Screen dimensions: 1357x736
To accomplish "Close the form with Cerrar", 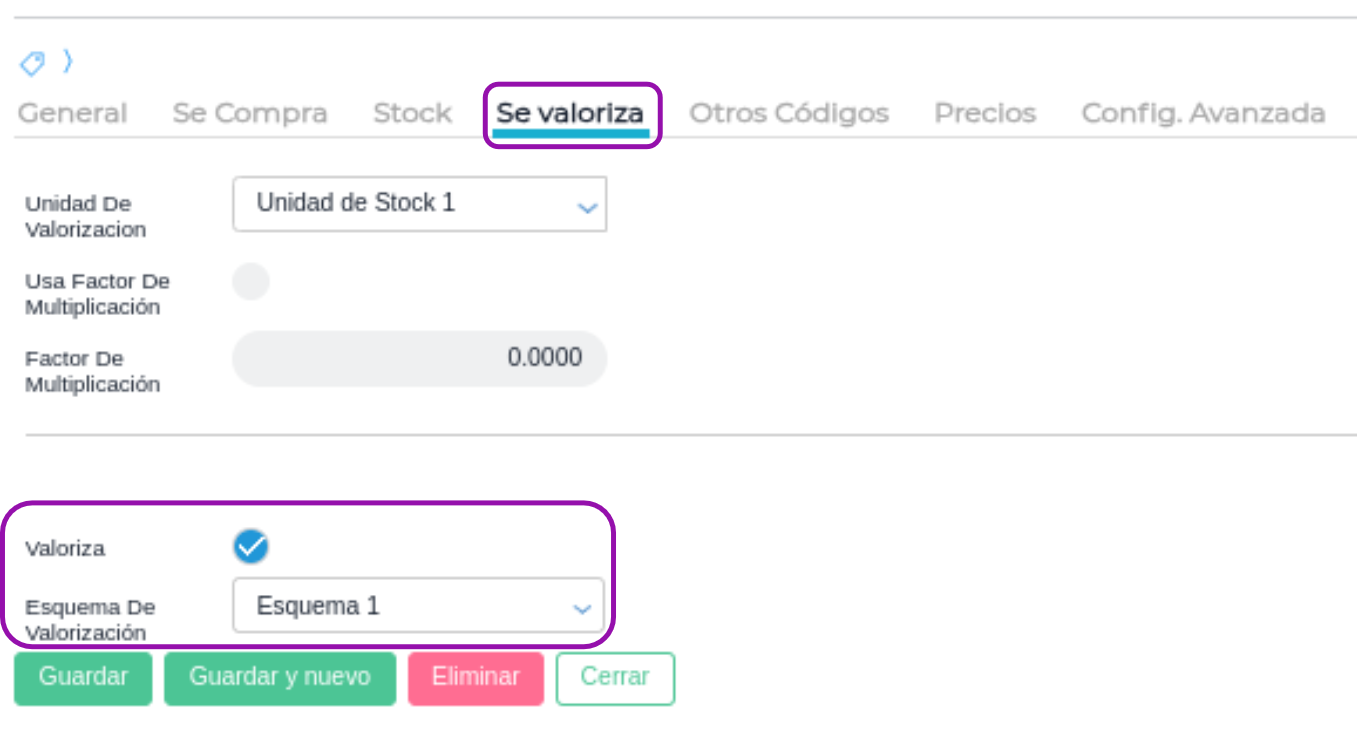I will [615, 678].
